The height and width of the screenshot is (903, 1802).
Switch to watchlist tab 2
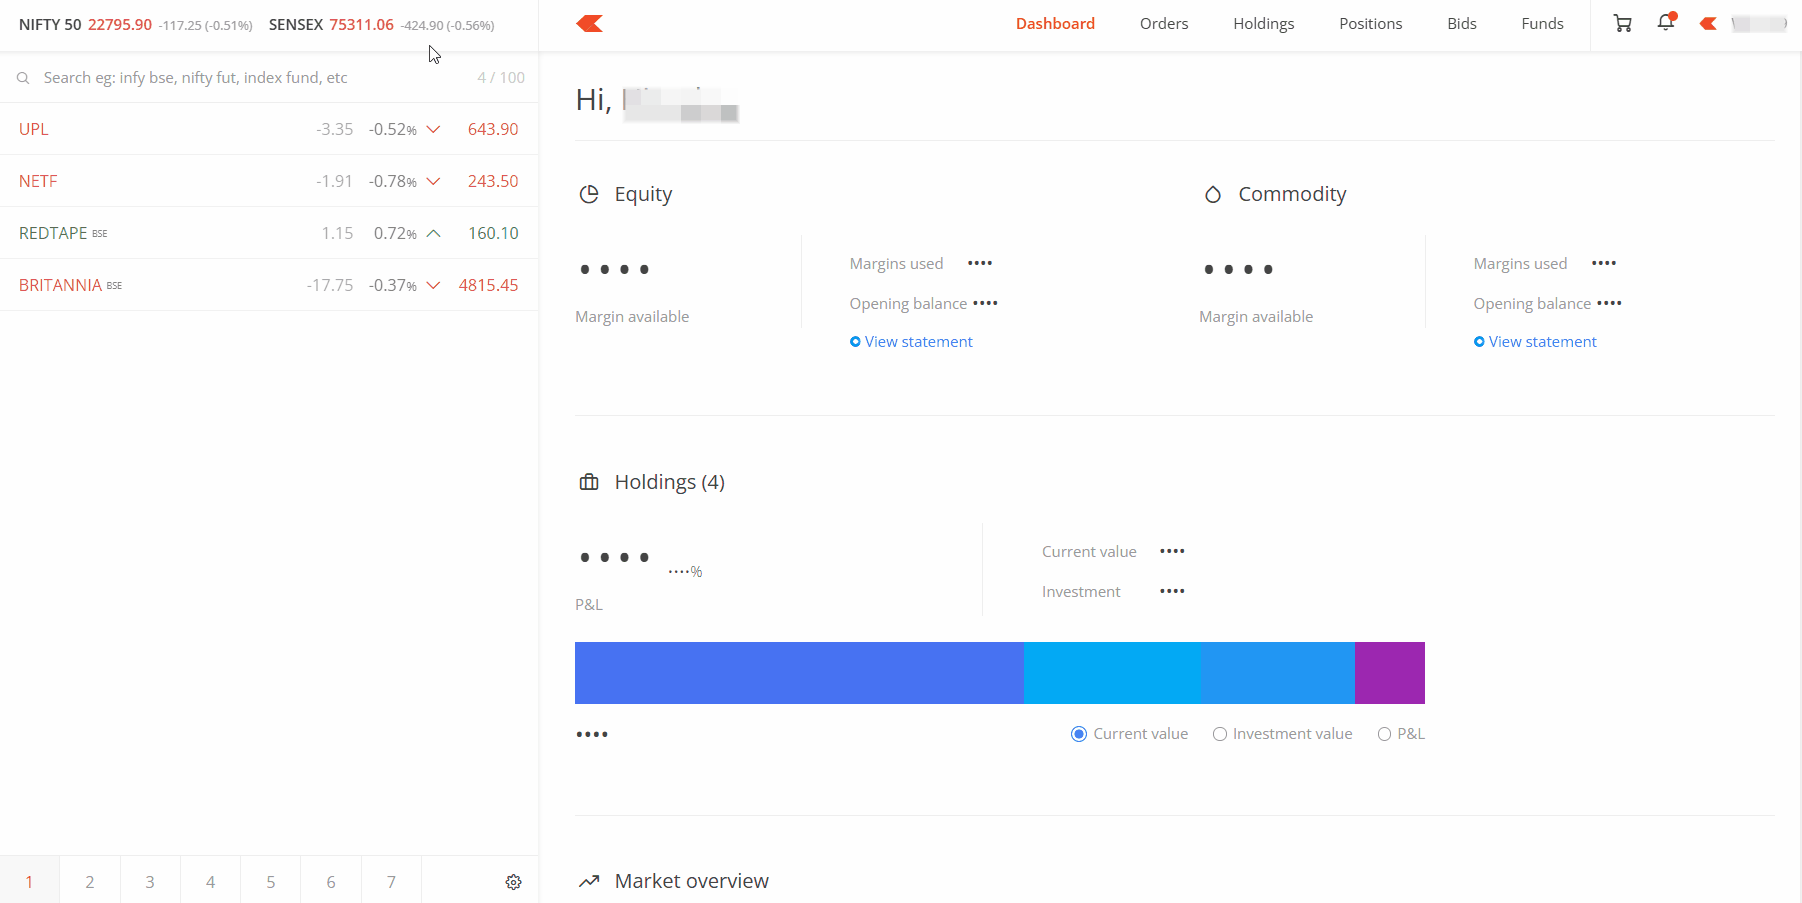pyautogui.click(x=90, y=880)
